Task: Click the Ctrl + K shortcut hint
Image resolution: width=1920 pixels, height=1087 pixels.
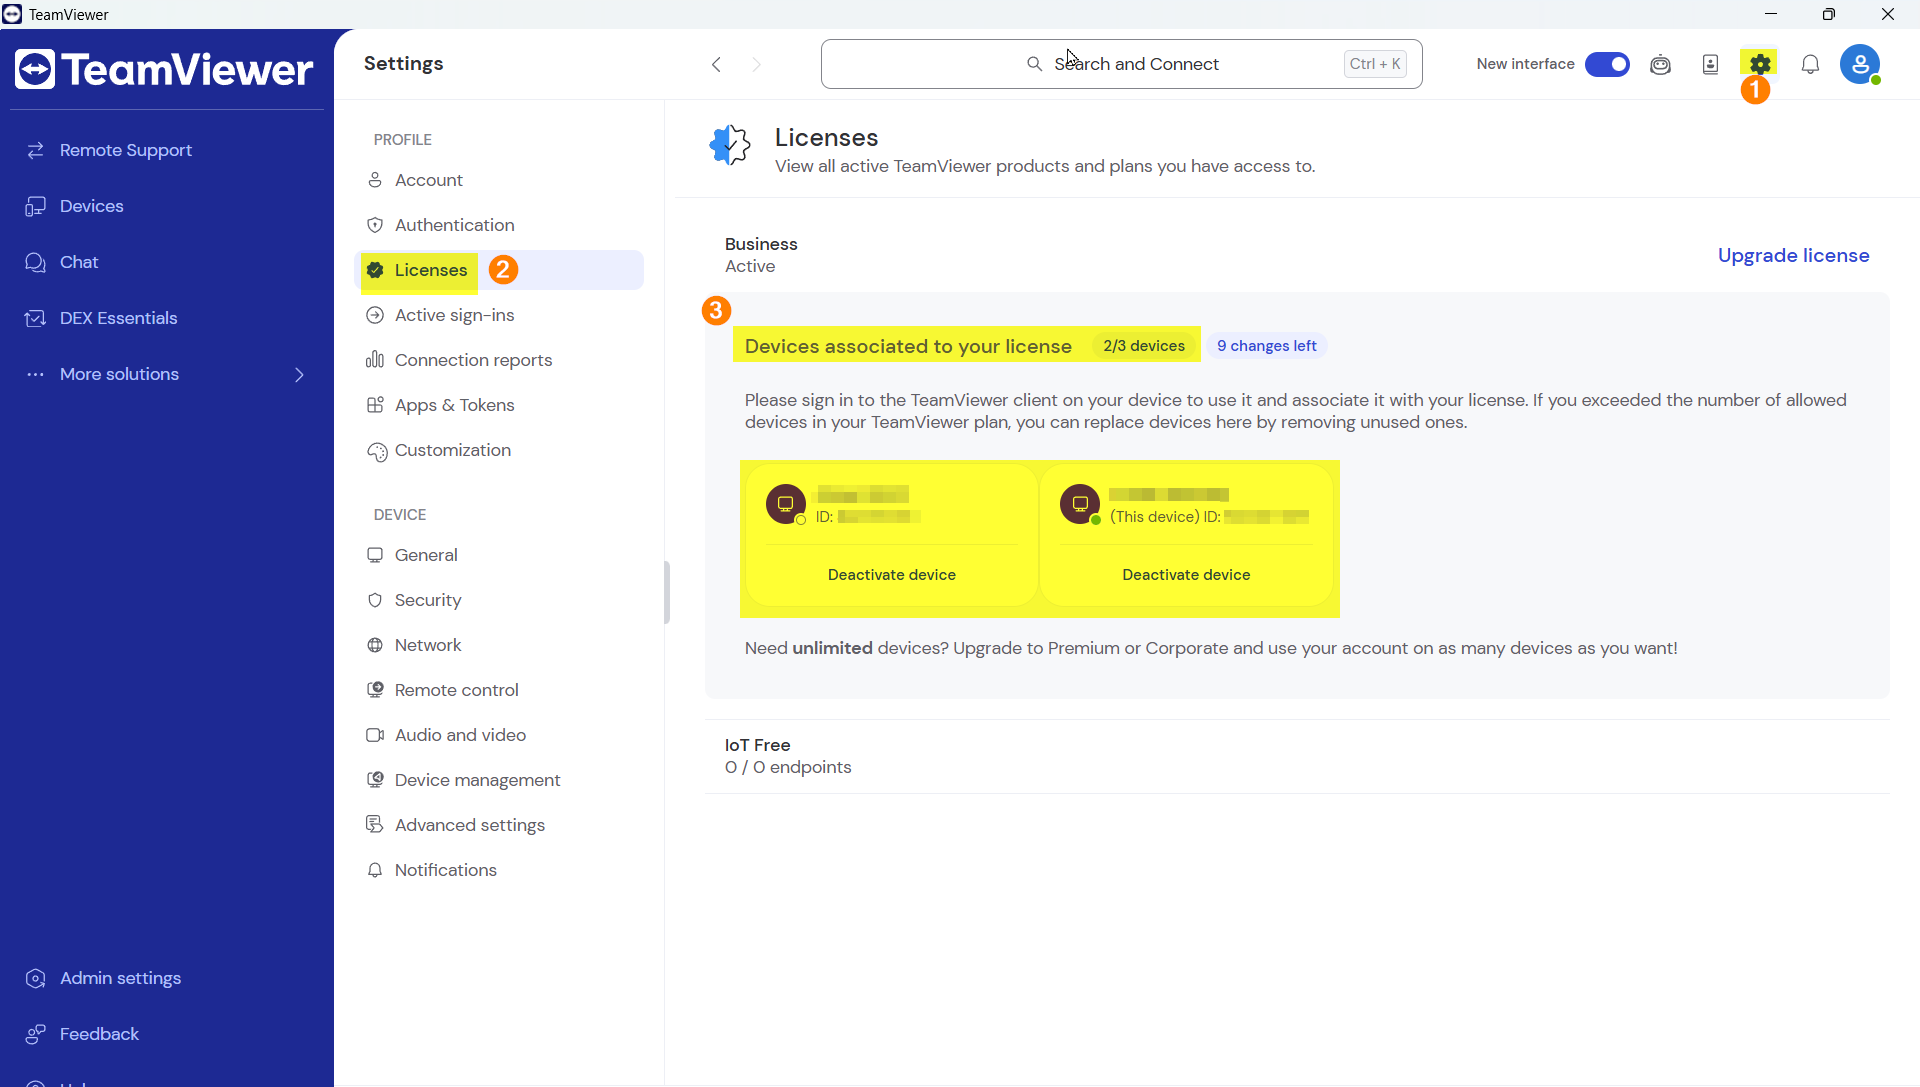Action: pos(1375,64)
